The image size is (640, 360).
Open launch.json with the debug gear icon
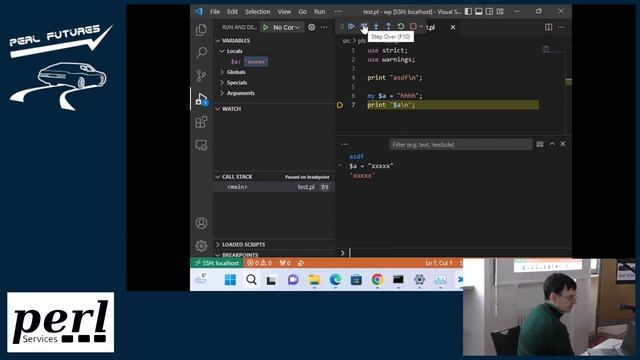(311, 27)
